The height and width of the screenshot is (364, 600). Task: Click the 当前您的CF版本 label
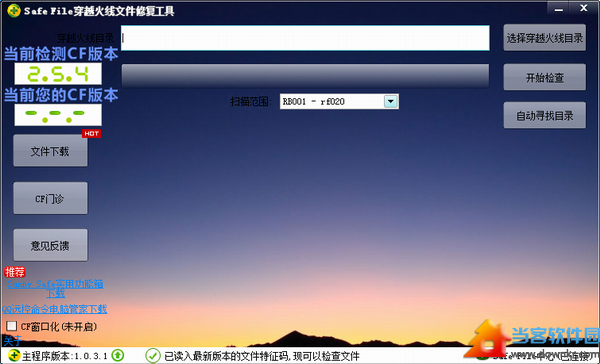pyautogui.click(x=61, y=95)
